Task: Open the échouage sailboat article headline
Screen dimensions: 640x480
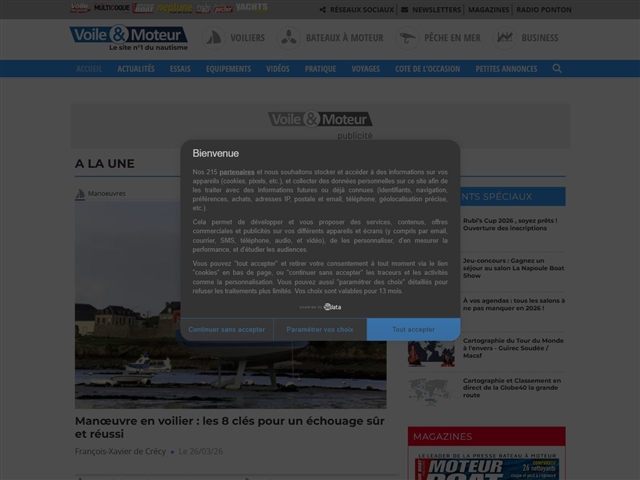Action: click(x=229, y=427)
